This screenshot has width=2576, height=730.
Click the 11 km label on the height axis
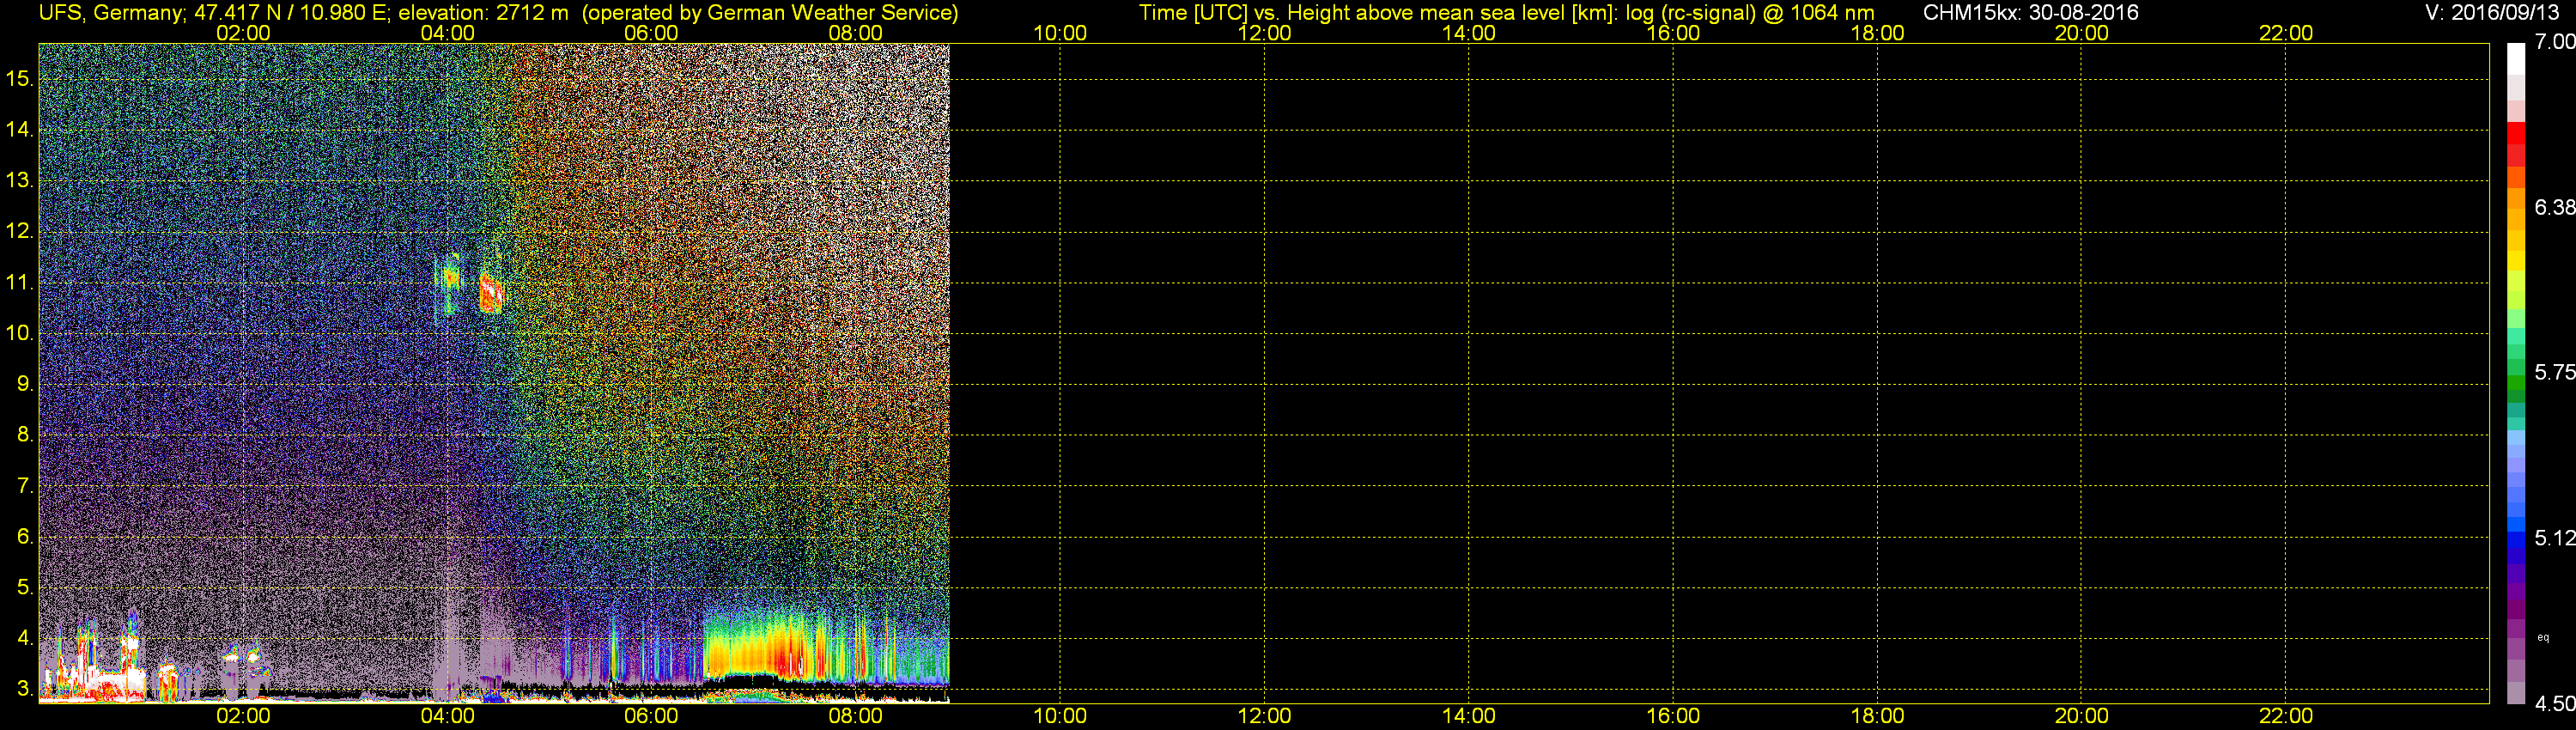(x=20, y=282)
